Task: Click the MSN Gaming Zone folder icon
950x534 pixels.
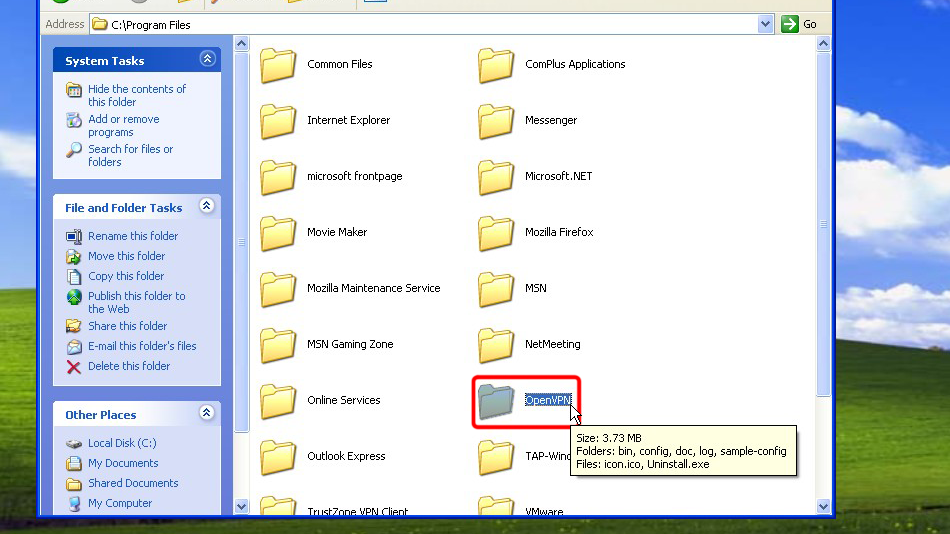Action: pyautogui.click(x=279, y=345)
